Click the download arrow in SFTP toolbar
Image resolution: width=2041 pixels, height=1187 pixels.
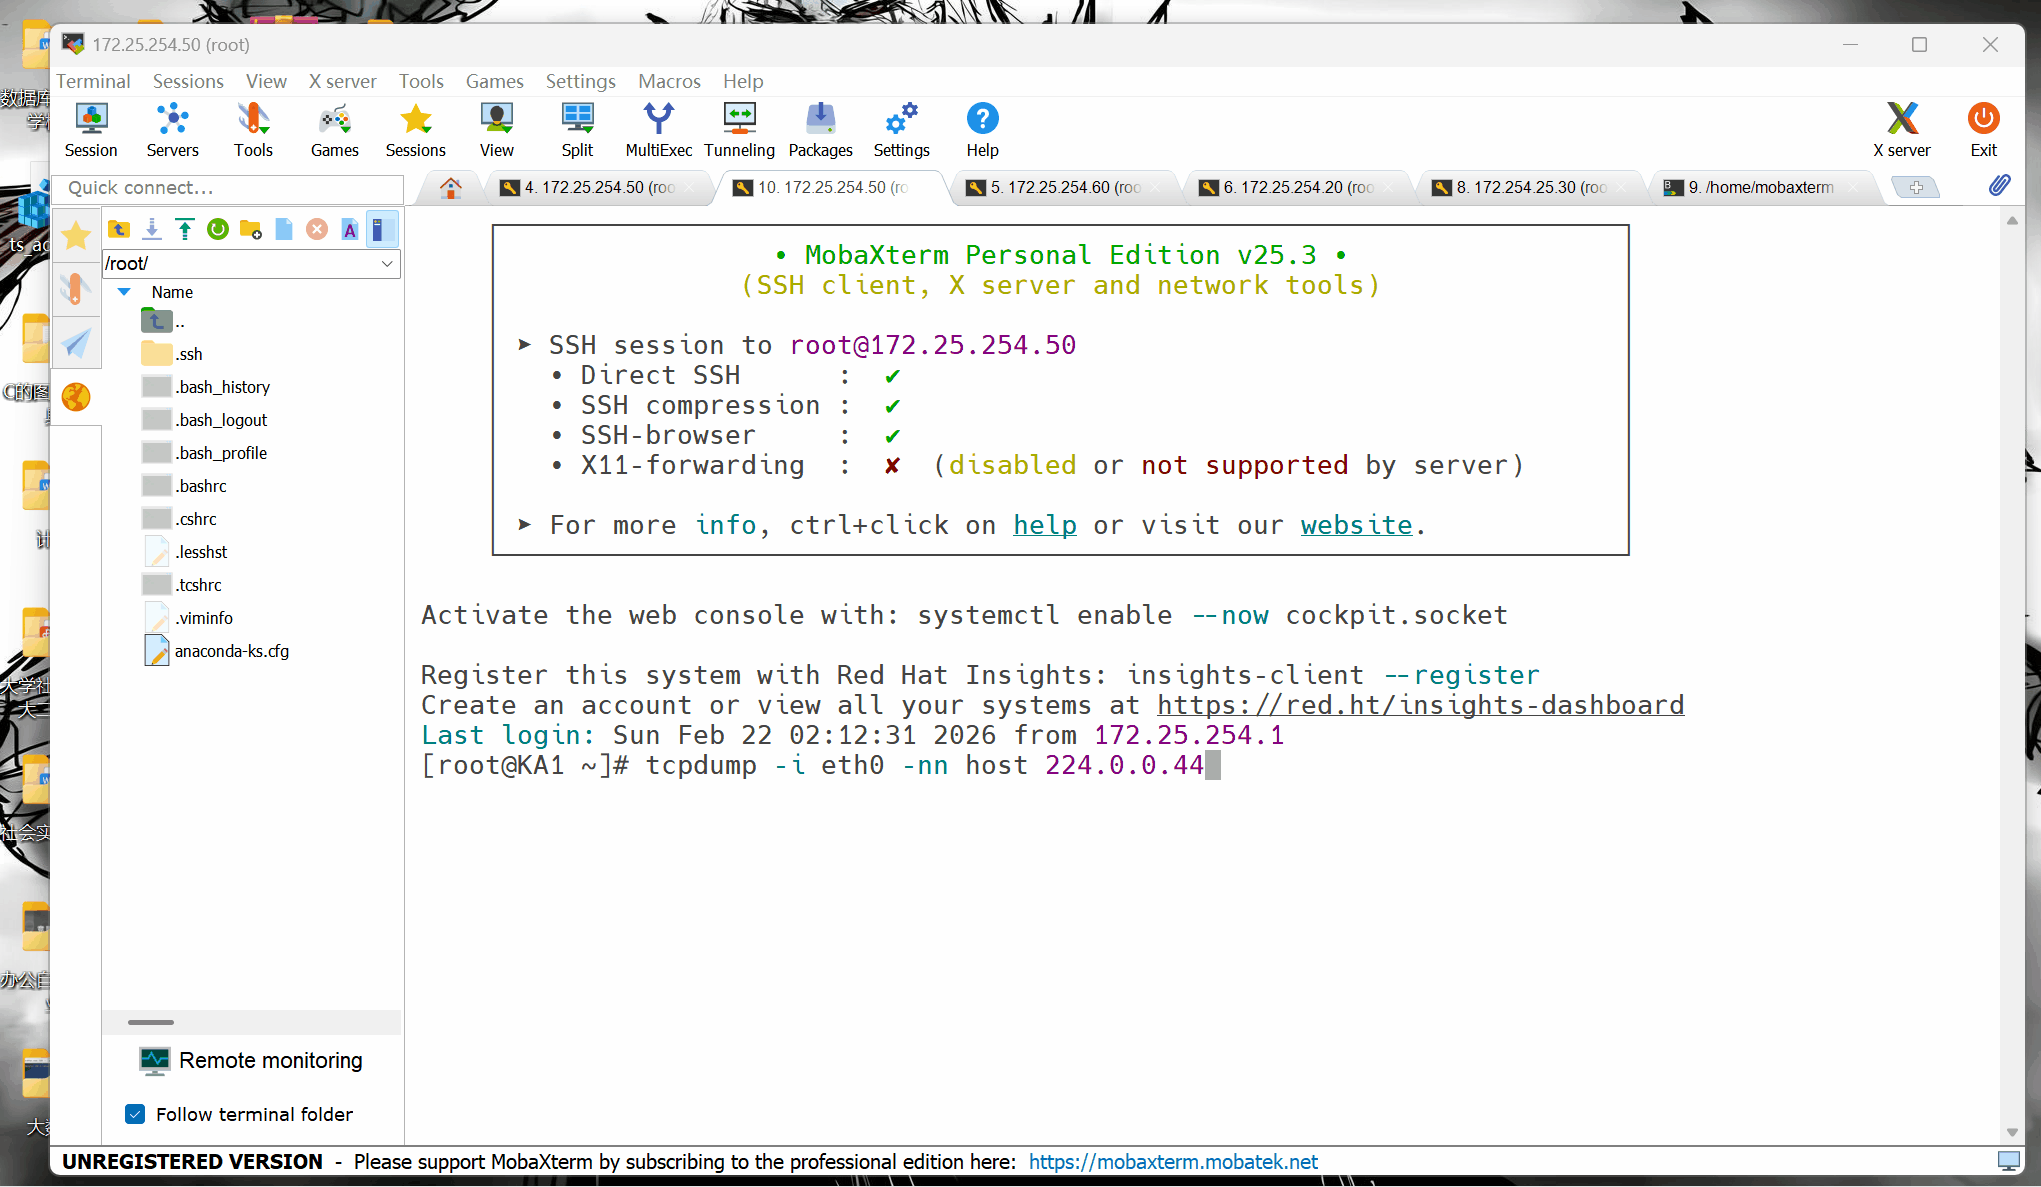click(x=152, y=230)
